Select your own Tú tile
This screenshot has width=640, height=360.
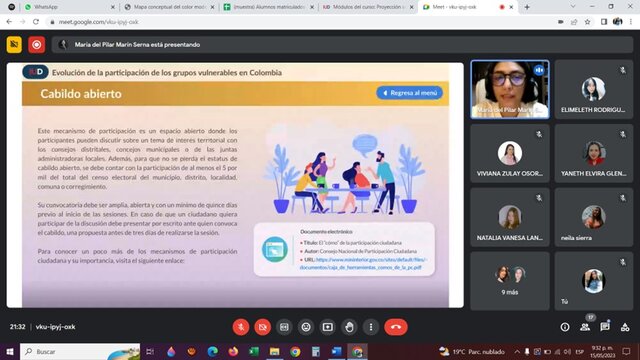(593, 281)
